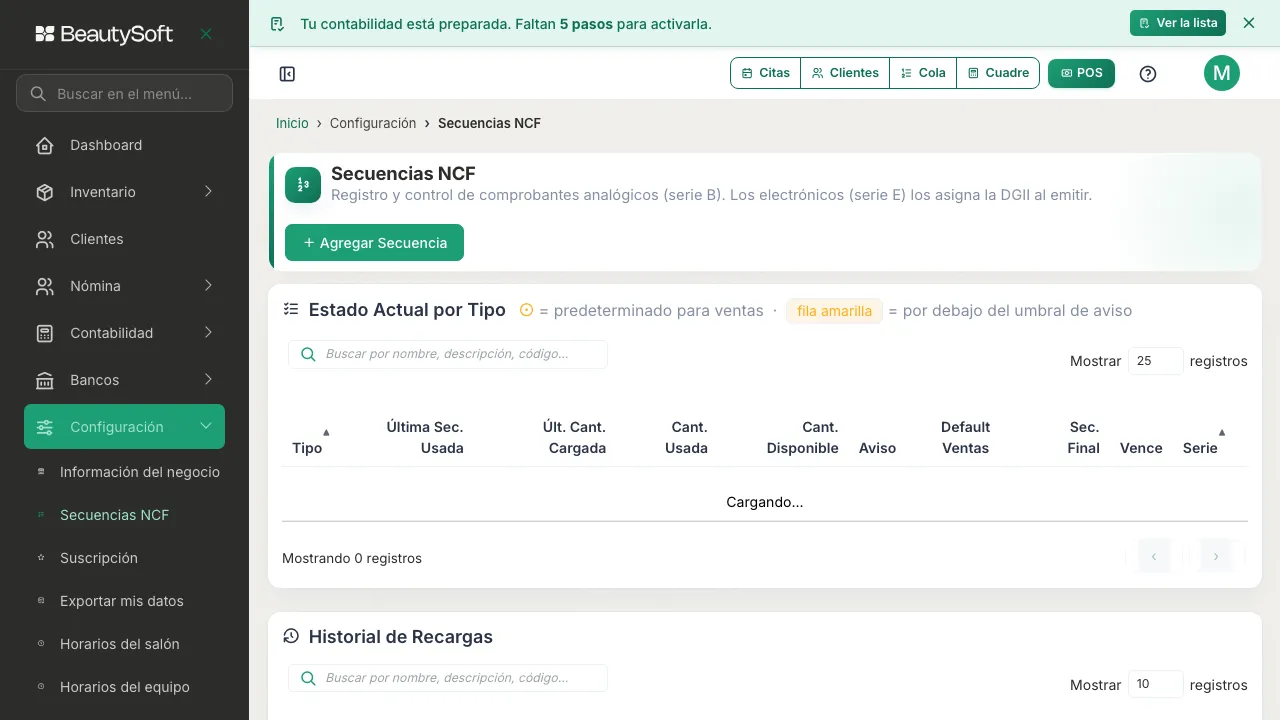The image size is (1280, 720).
Task: Click the Default Ventas column header
Action: coord(965,438)
